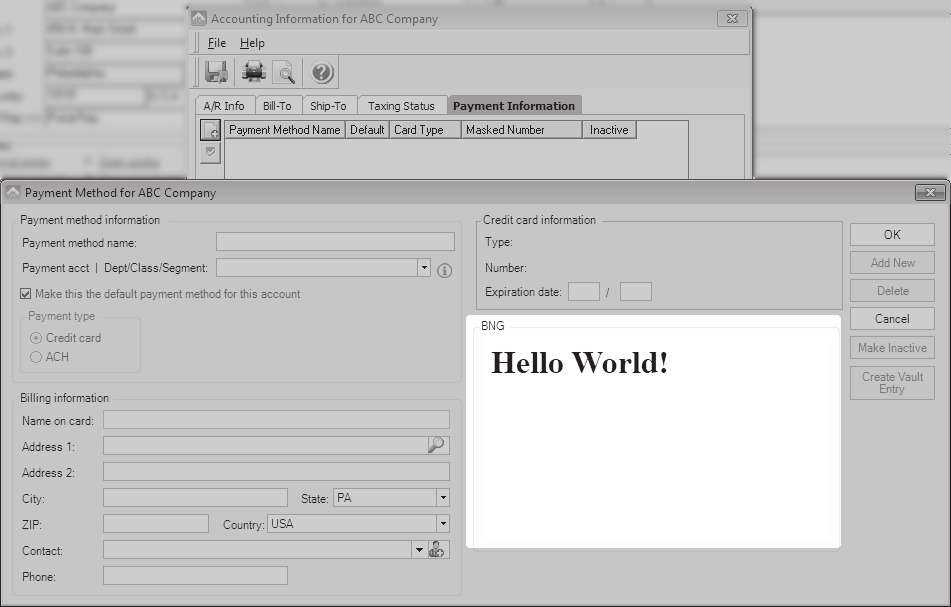
Task: Click the Save icon in the toolbar
Action: (x=216, y=72)
